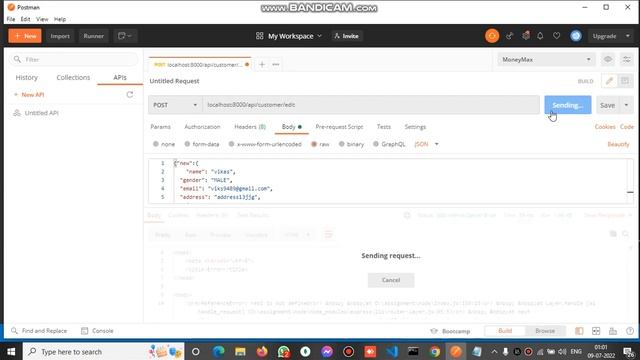Viewport: 640px width, 360px height.
Task: Open the tab options ellipsis menu
Action: [x=276, y=64]
